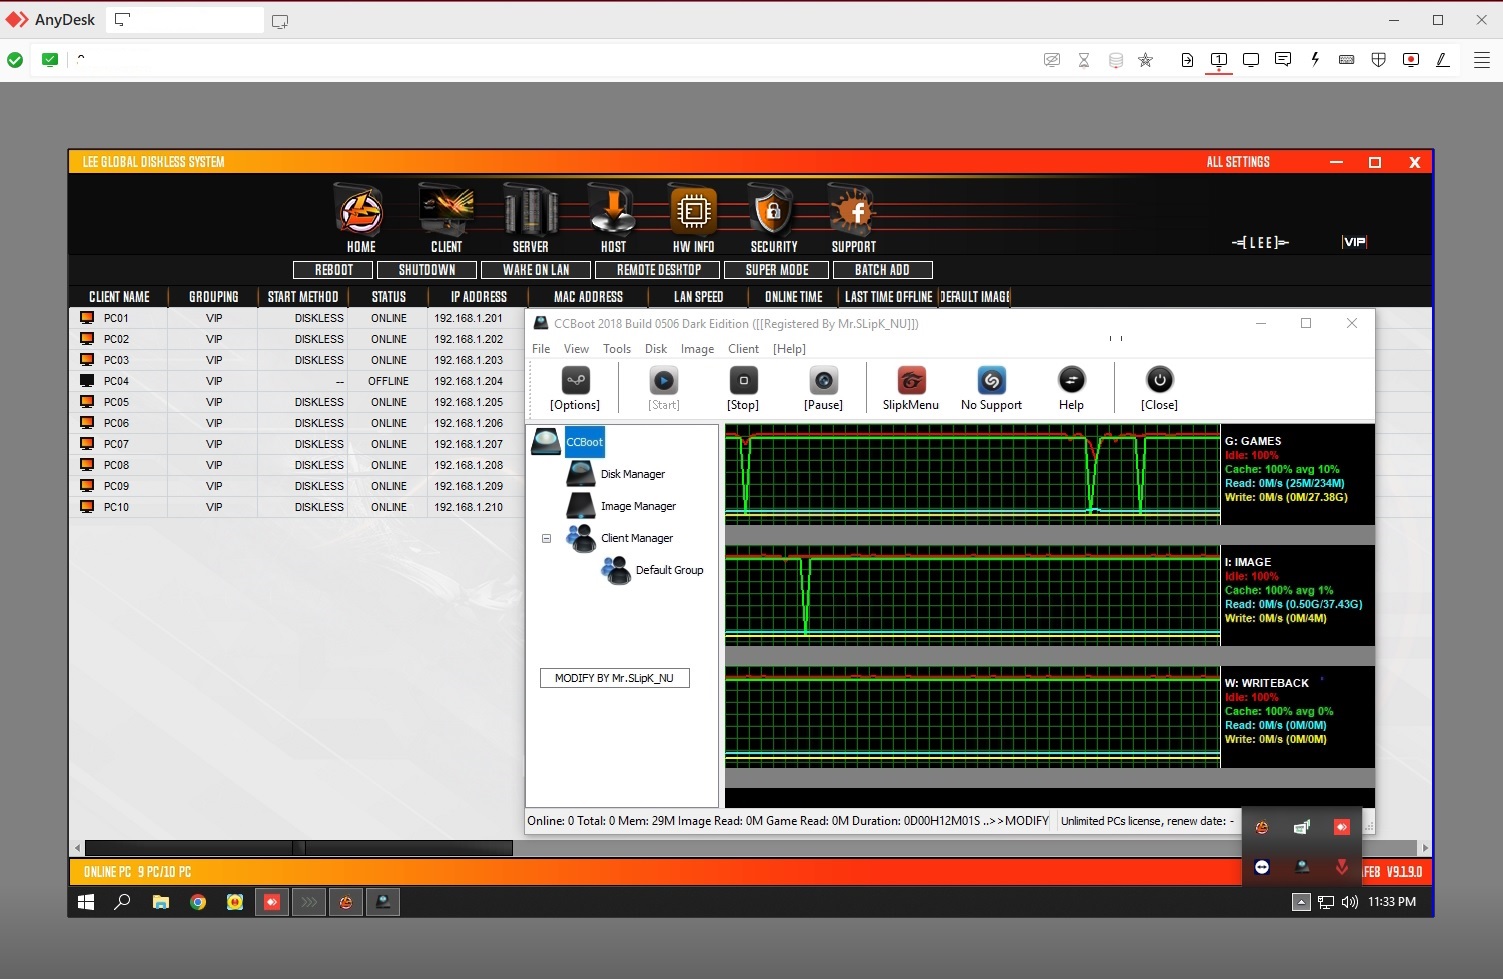Click AnyDesk session recording icon

[x=1411, y=60]
